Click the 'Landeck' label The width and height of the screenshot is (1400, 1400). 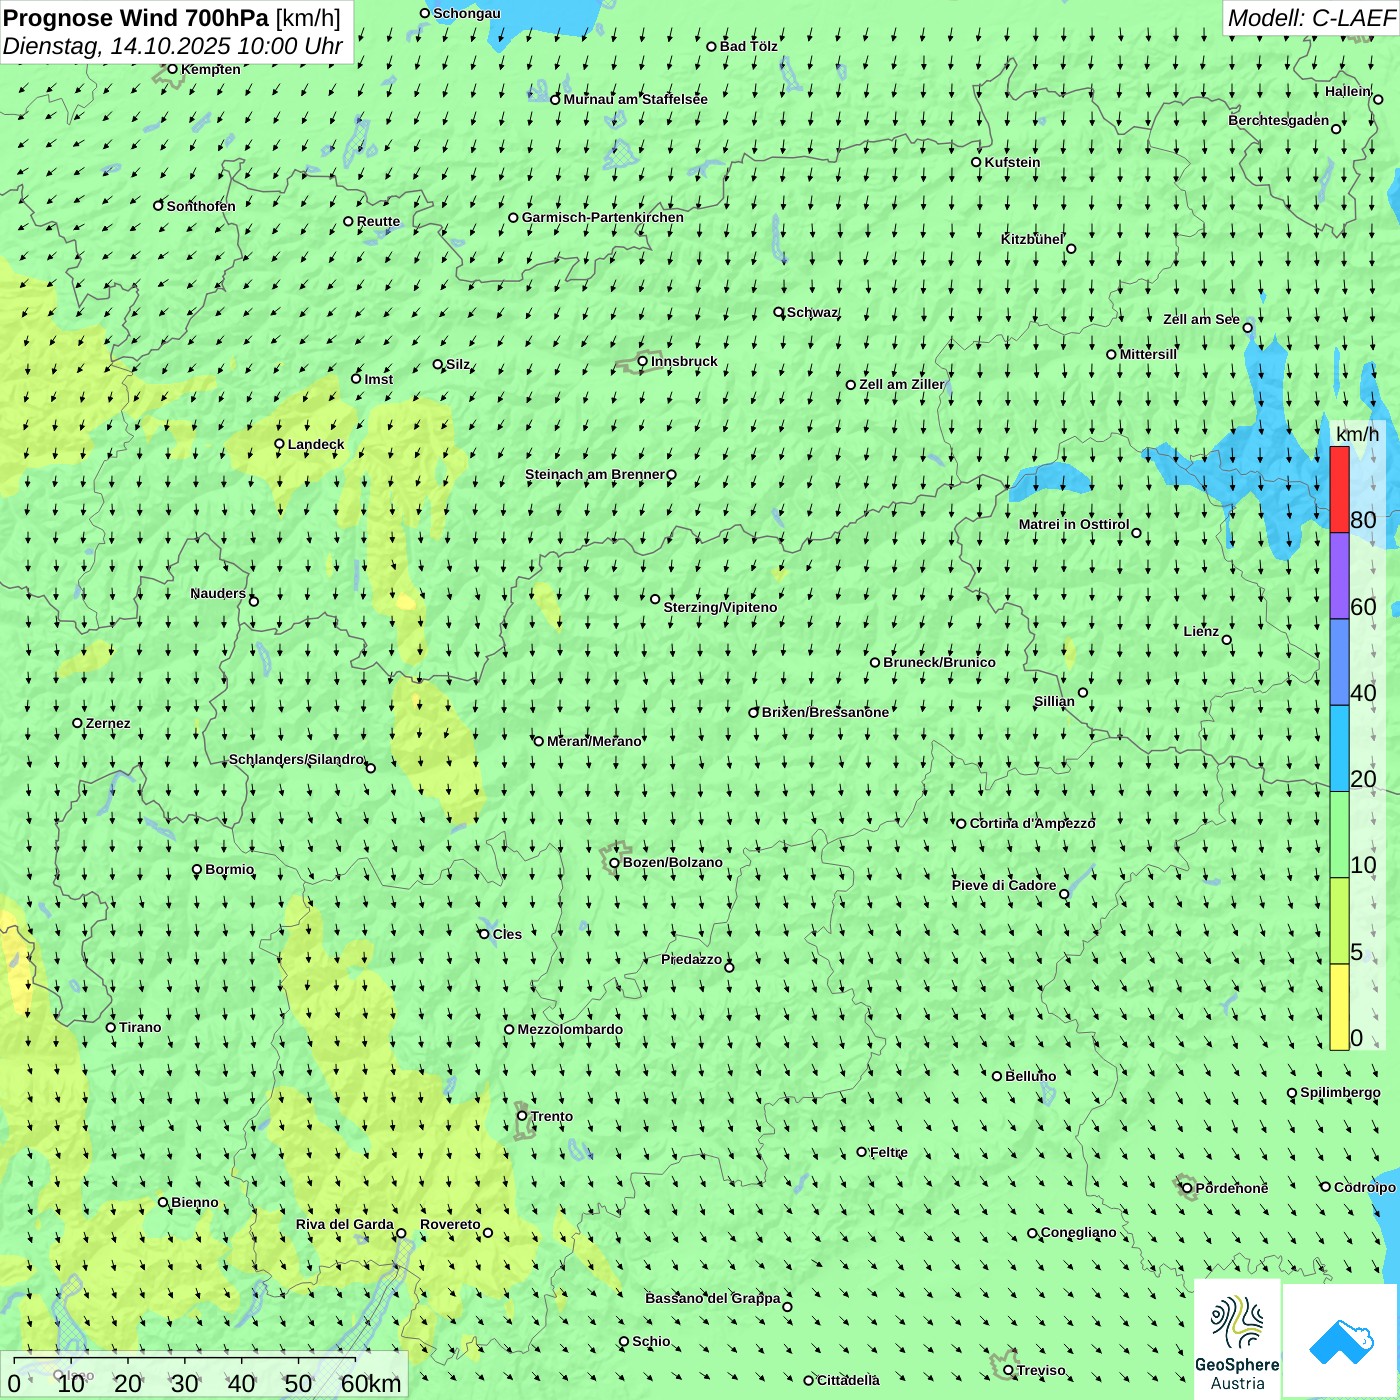[x=316, y=444]
